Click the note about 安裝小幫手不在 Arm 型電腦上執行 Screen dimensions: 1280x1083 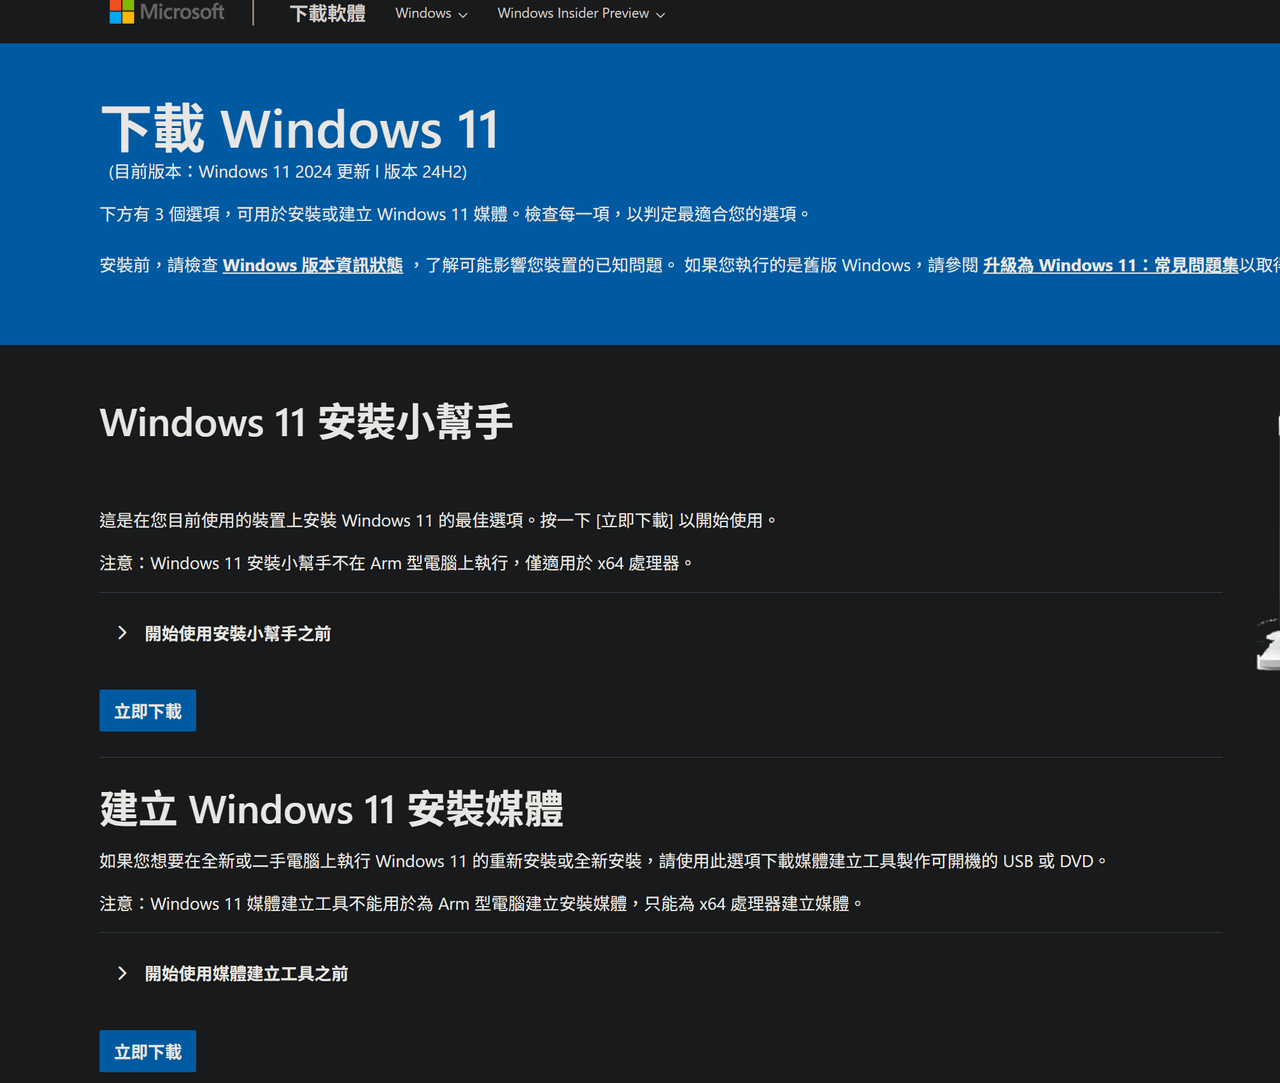[x=397, y=563]
